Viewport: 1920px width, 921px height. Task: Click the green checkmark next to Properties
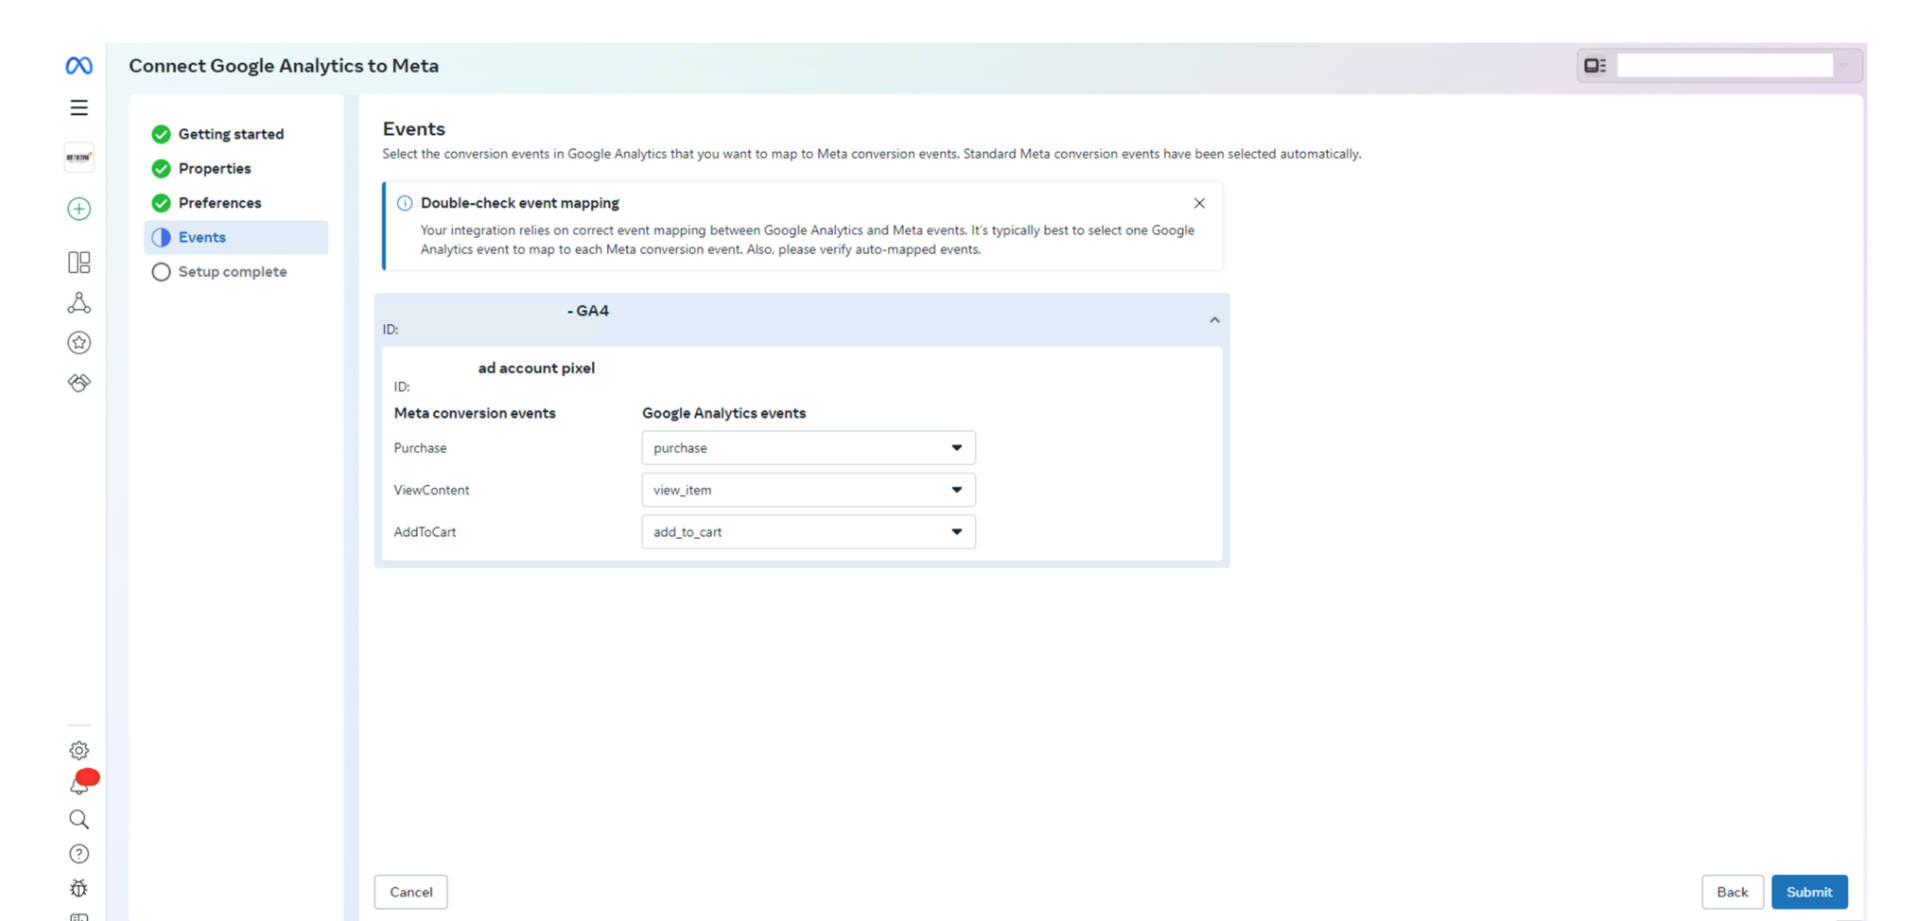pos(161,169)
